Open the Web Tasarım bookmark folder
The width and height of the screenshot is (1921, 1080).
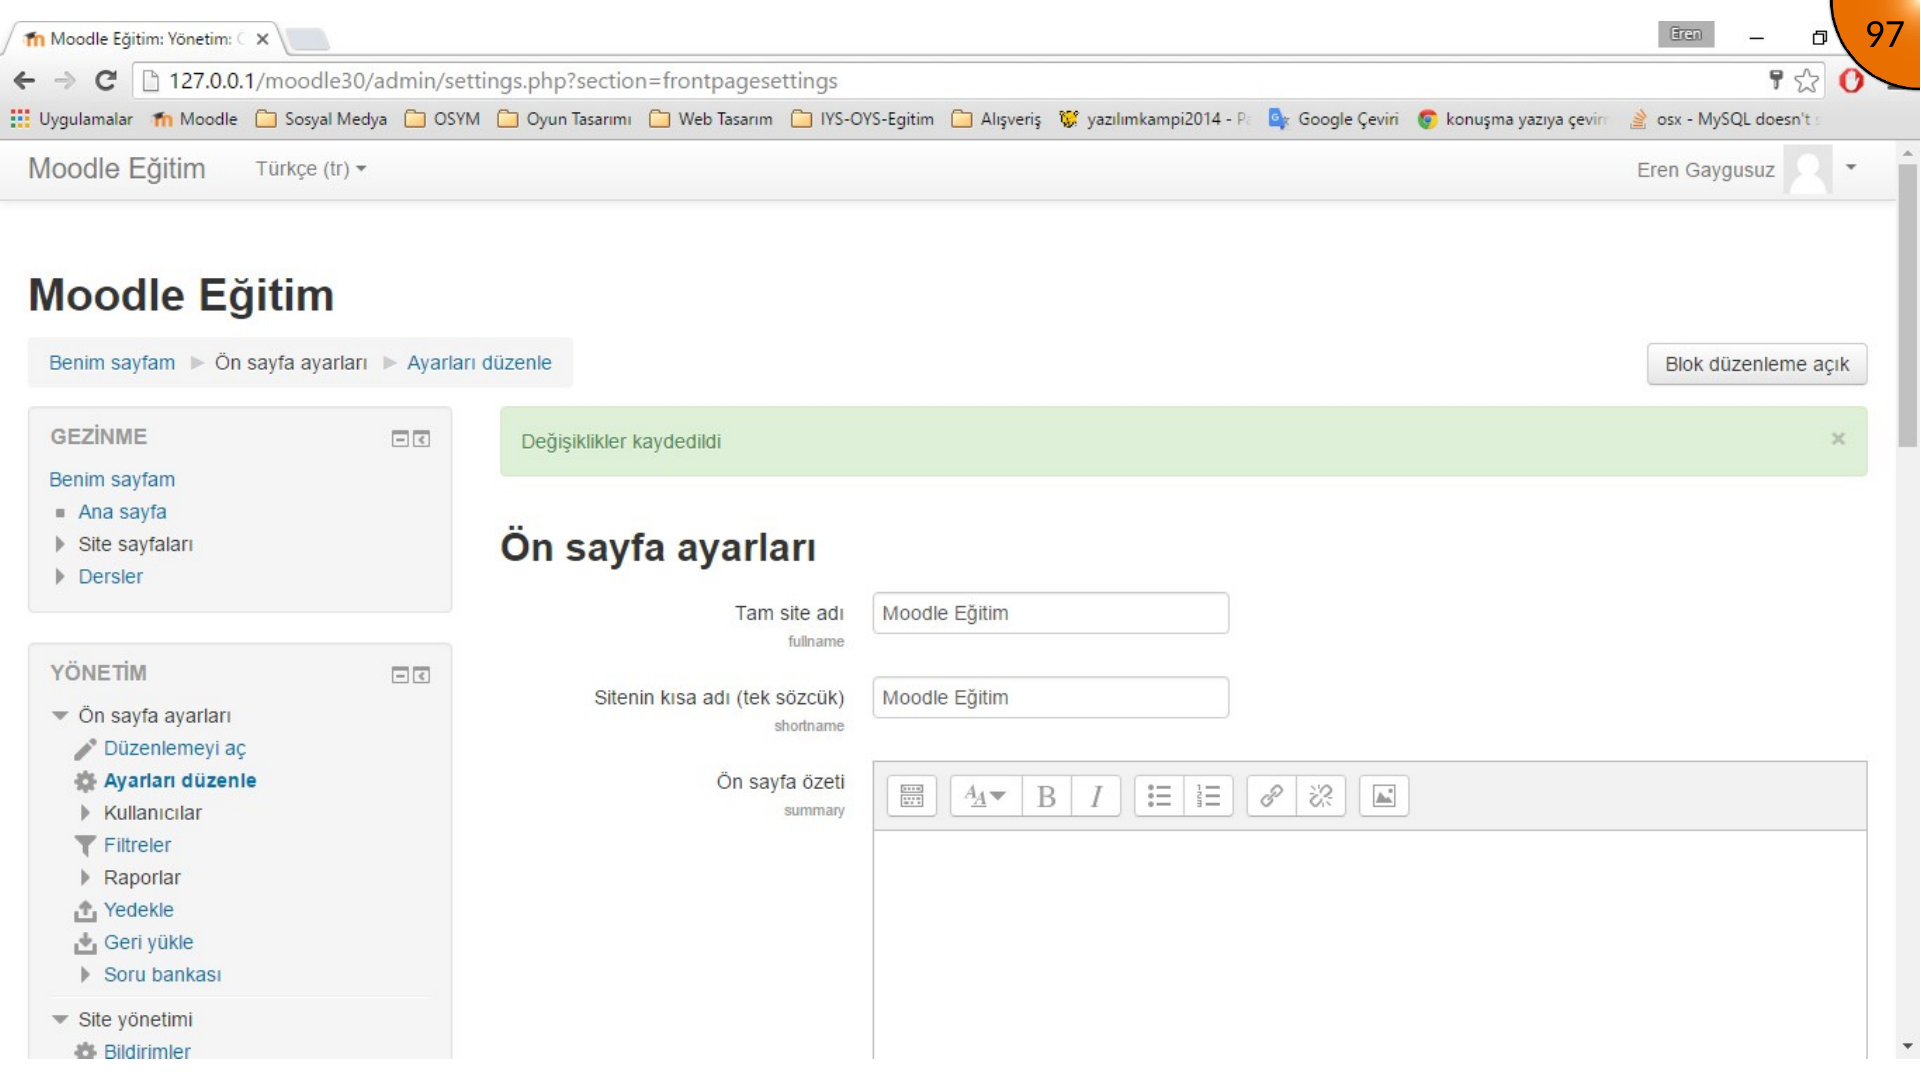tap(712, 119)
